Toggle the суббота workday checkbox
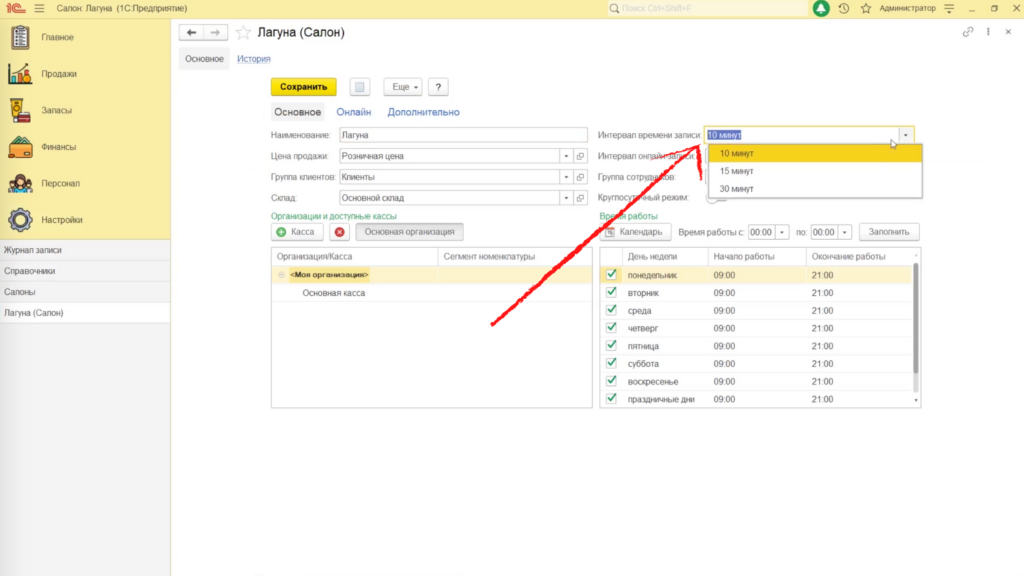The height and width of the screenshot is (576, 1024). pyautogui.click(x=611, y=363)
